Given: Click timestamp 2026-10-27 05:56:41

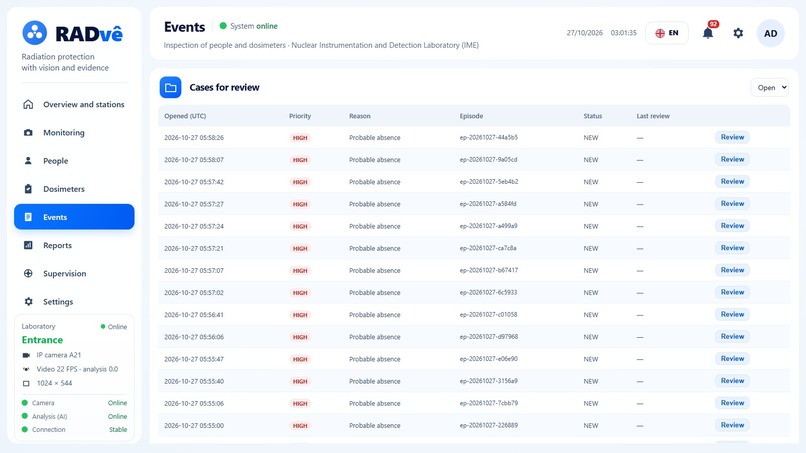Looking at the screenshot, I should [194, 315].
